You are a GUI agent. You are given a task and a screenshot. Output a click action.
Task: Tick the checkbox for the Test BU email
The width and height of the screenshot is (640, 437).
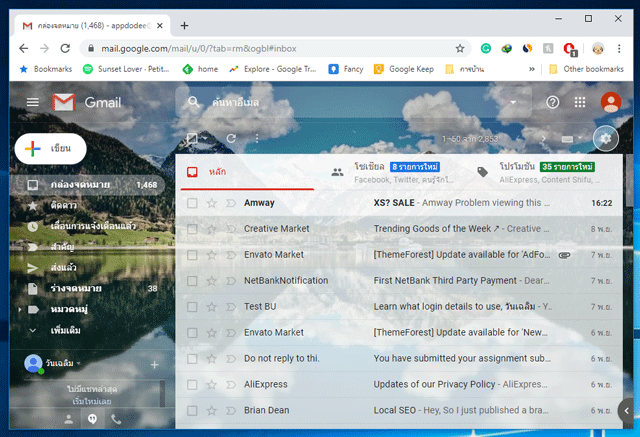tap(192, 307)
